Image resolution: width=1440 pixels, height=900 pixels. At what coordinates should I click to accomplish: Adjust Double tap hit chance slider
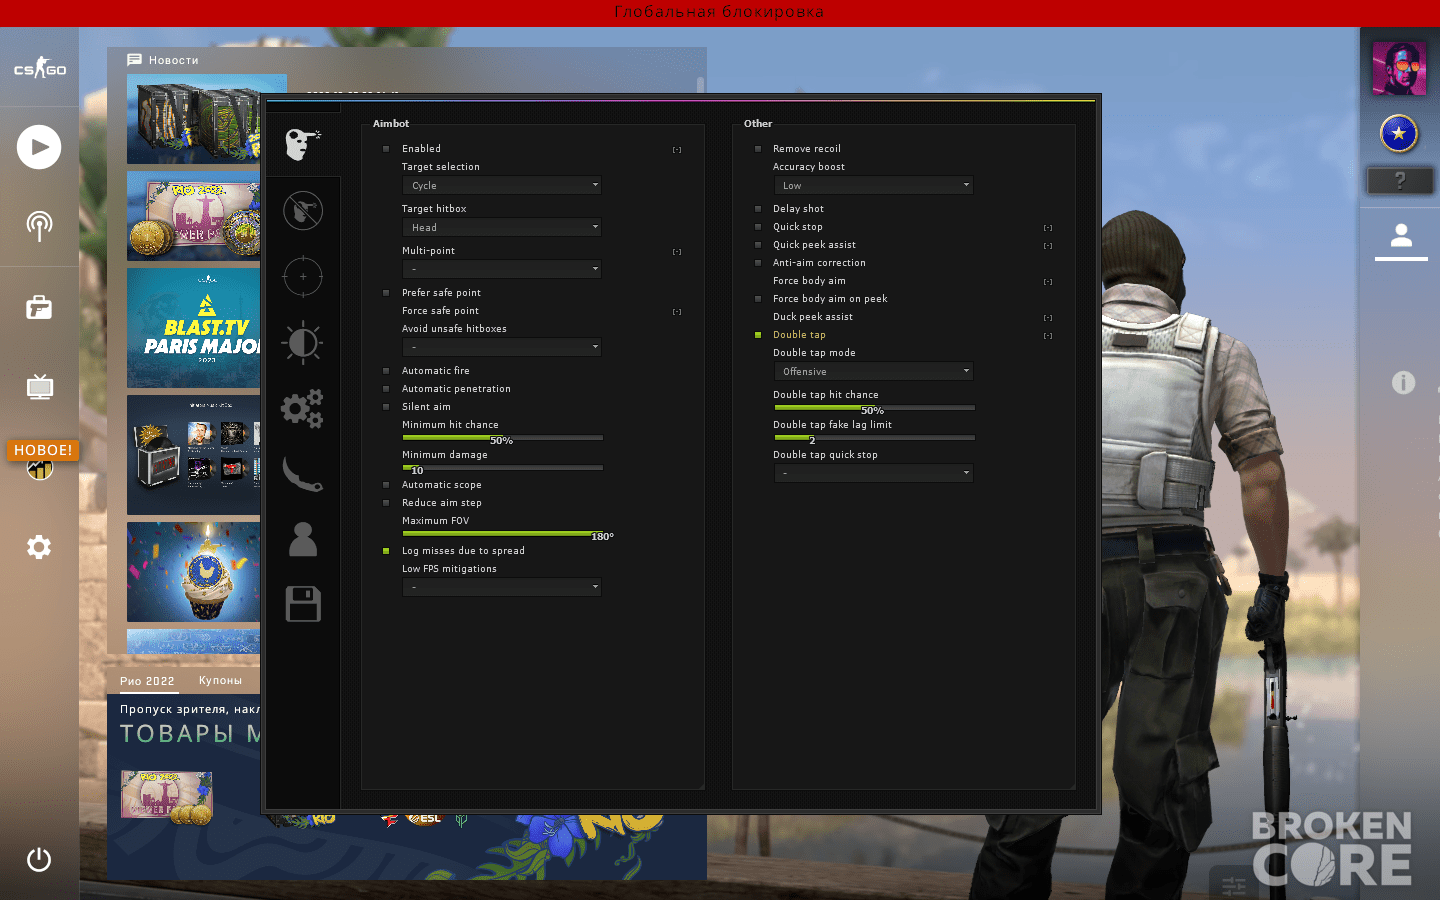pos(873,407)
